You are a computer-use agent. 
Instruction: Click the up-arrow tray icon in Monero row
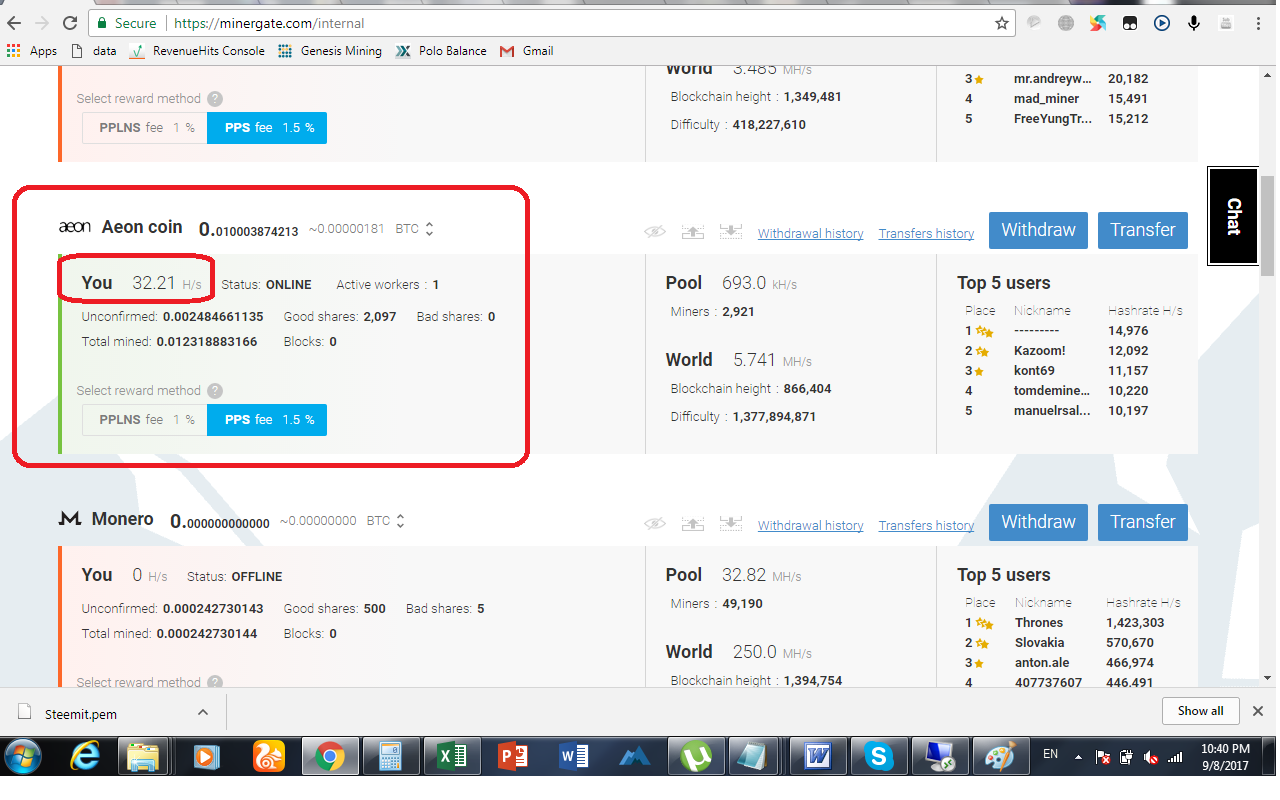(x=693, y=524)
